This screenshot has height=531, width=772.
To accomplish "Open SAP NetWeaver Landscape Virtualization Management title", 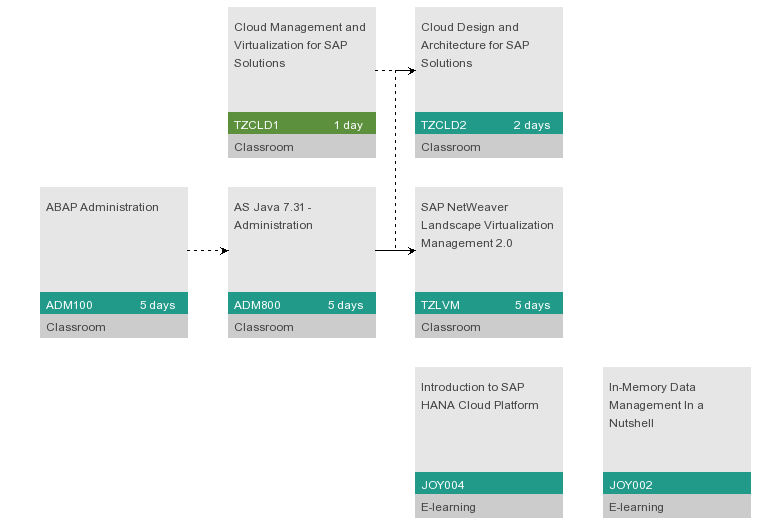I will 487,225.
